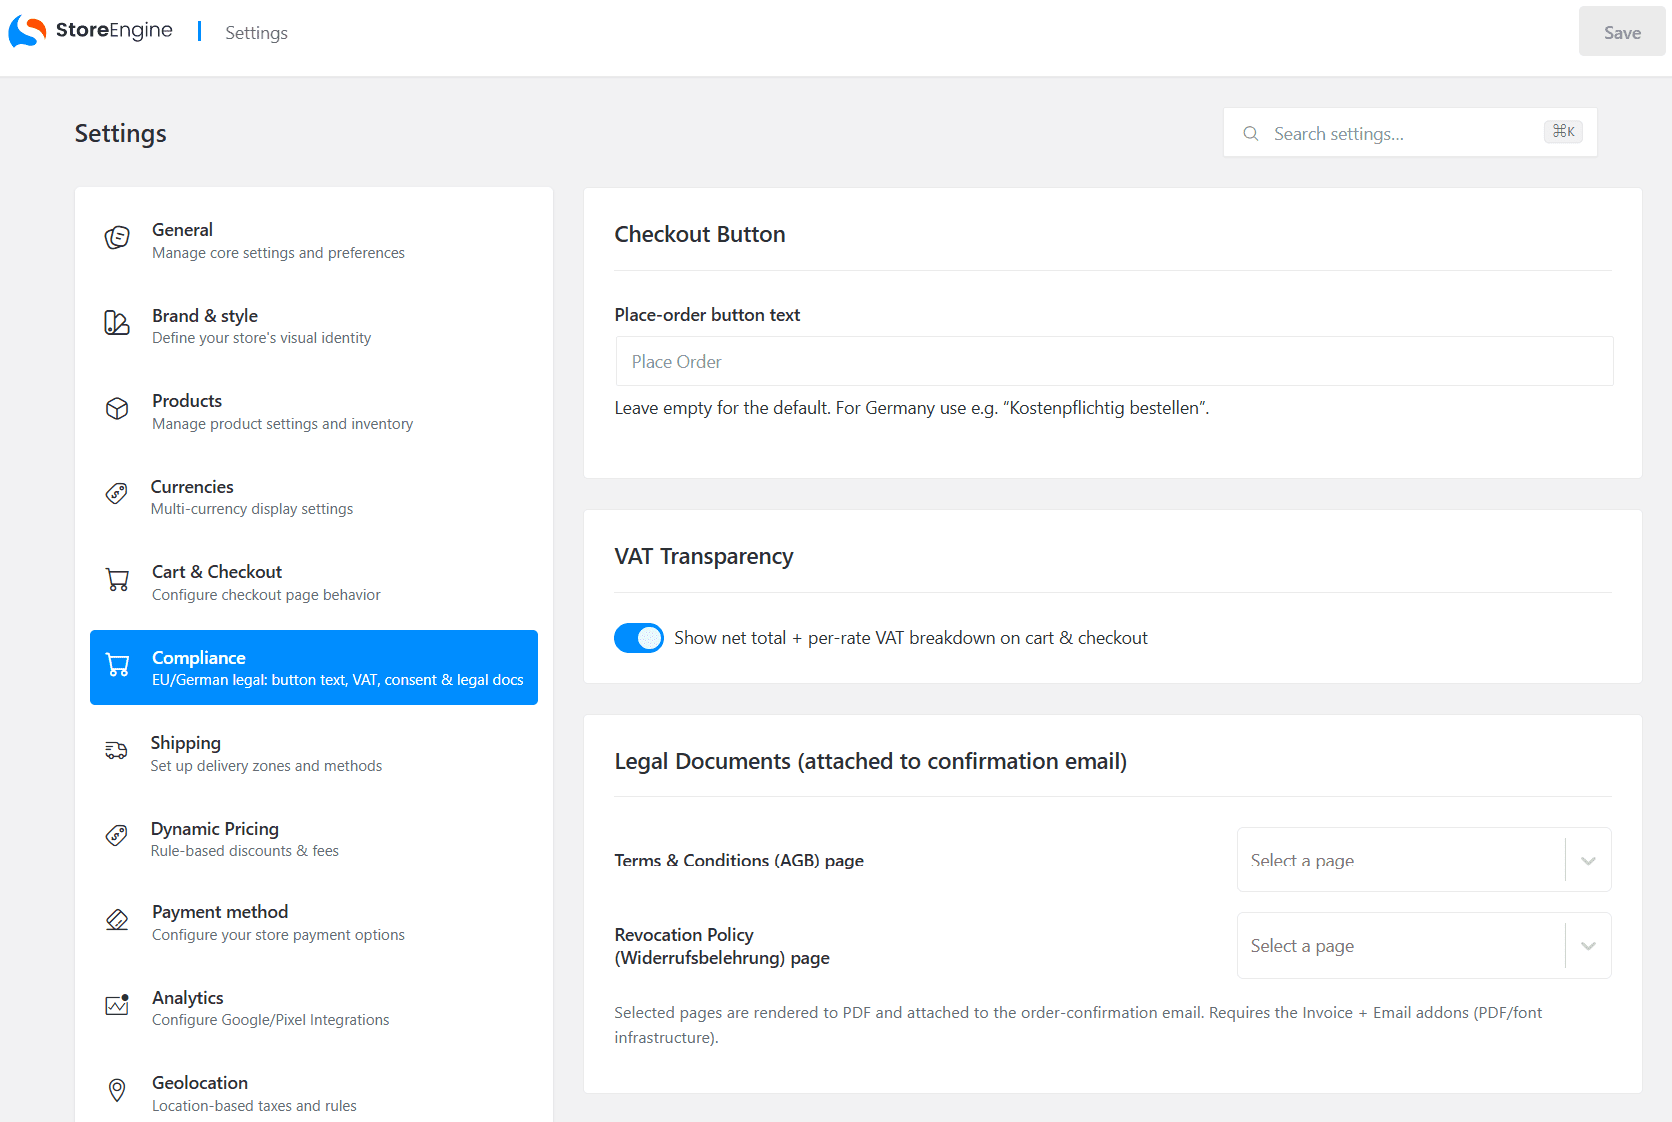1672x1122 pixels.
Task: Click the Settings breadcrumb label
Action: (256, 33)
